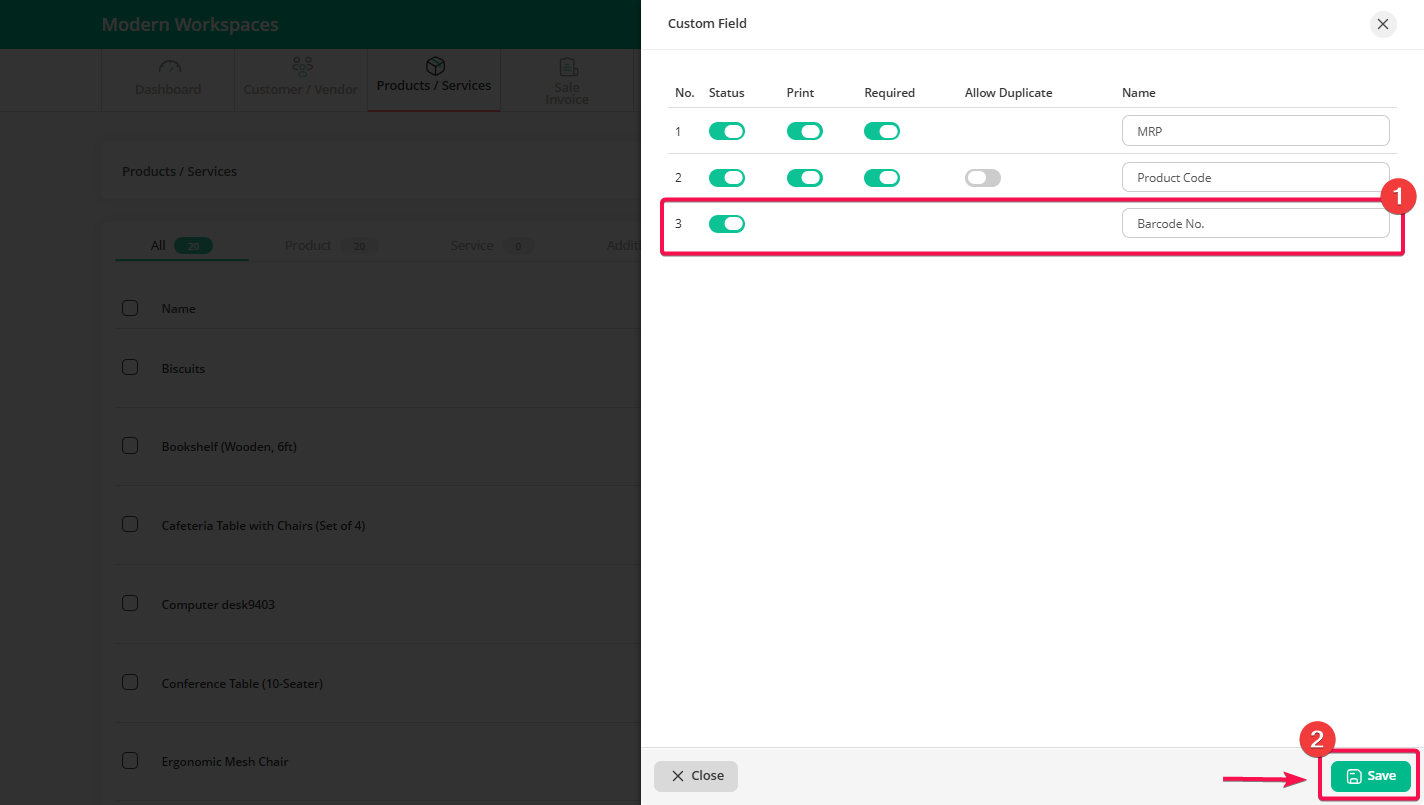Close the Custom Field panel with X icon

pos(1382,24)
